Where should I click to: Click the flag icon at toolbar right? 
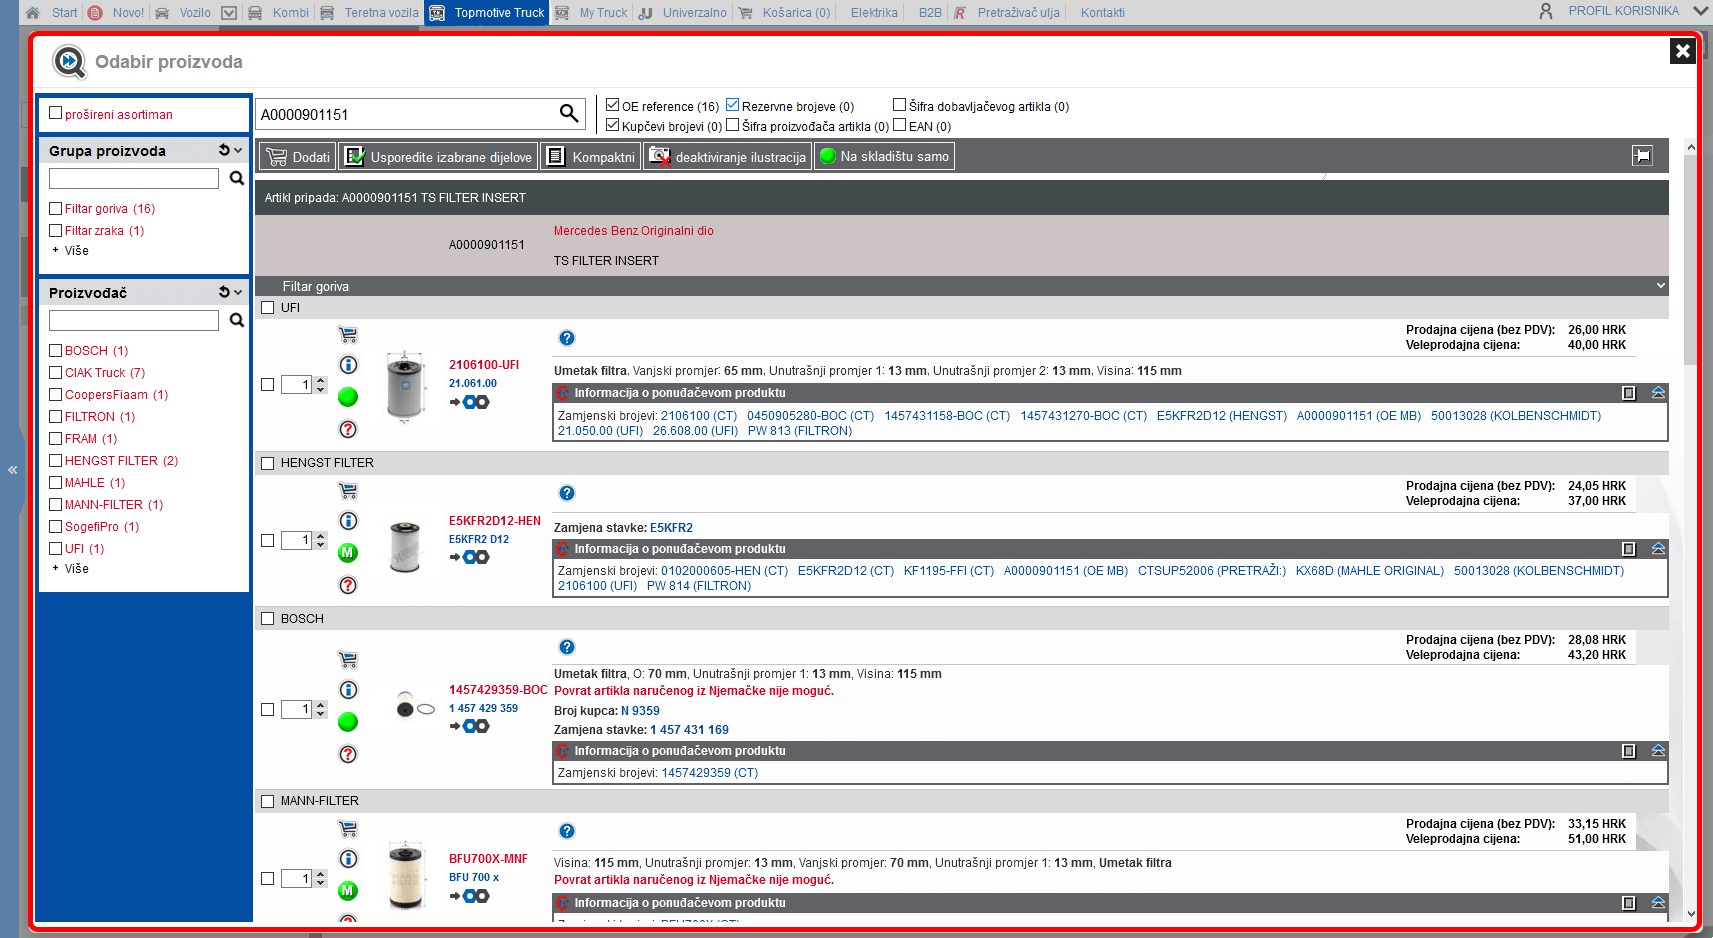point(1642,156)
